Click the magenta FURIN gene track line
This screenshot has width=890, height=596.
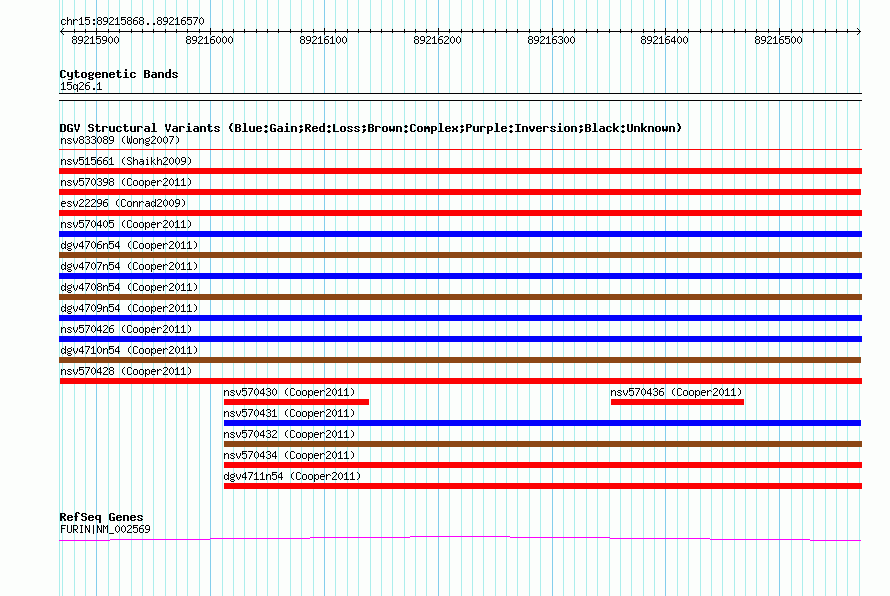[x=460, y=538]
